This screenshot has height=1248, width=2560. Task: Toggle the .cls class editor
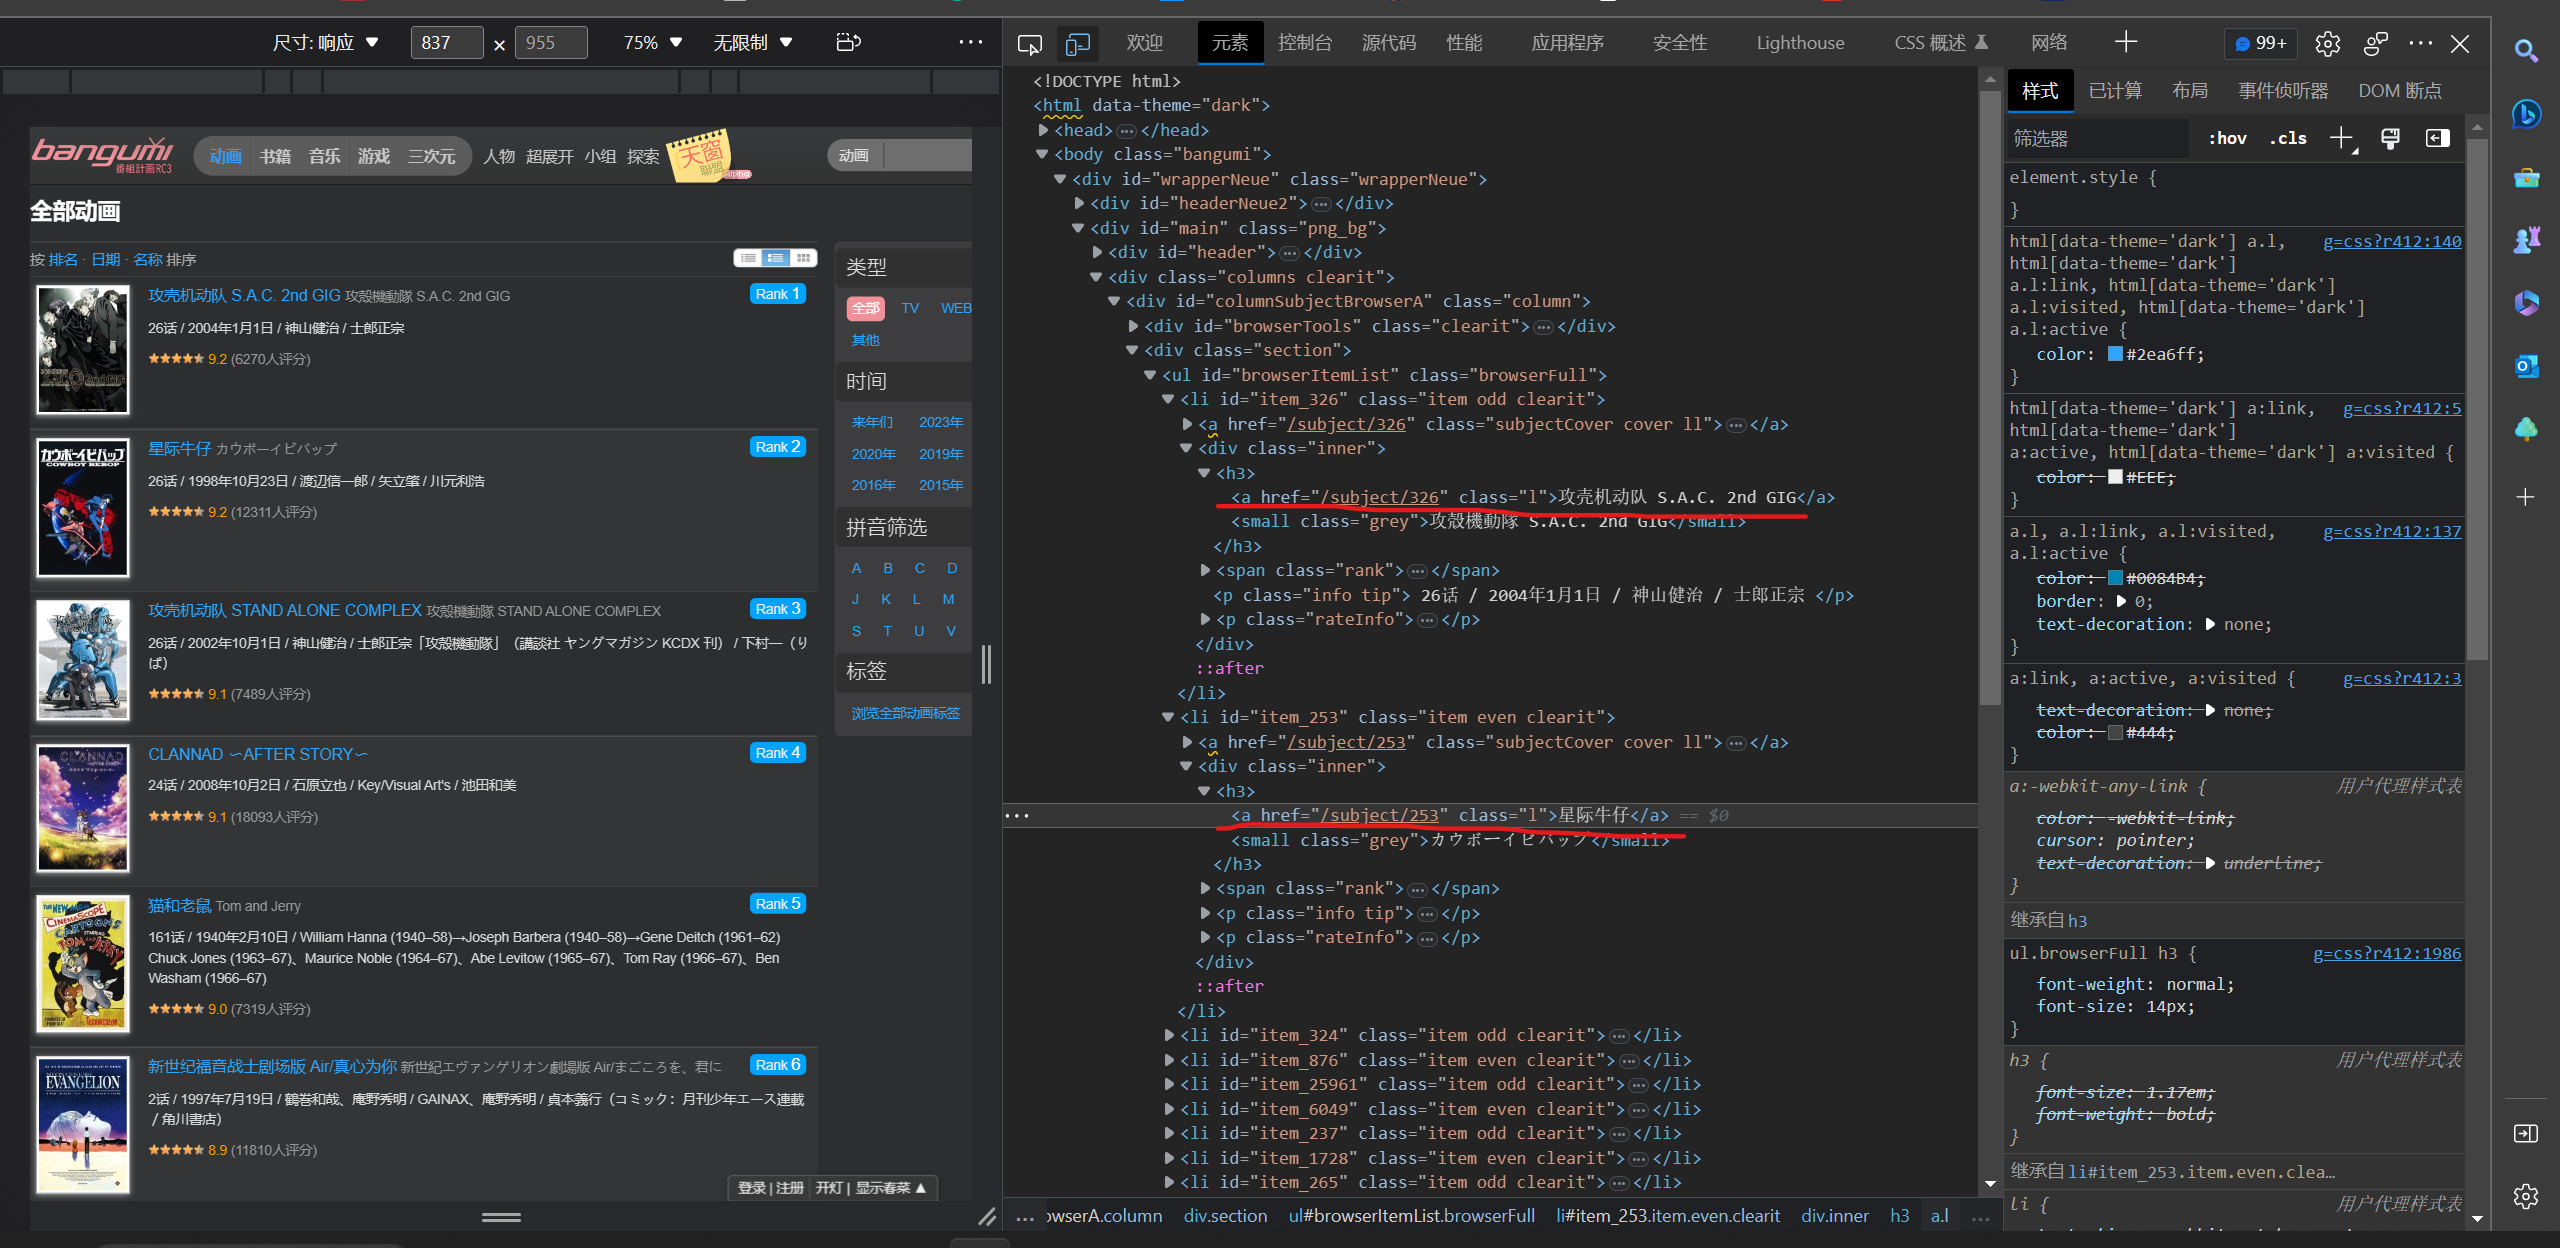pyautogui.click(x=2288, y=139)
